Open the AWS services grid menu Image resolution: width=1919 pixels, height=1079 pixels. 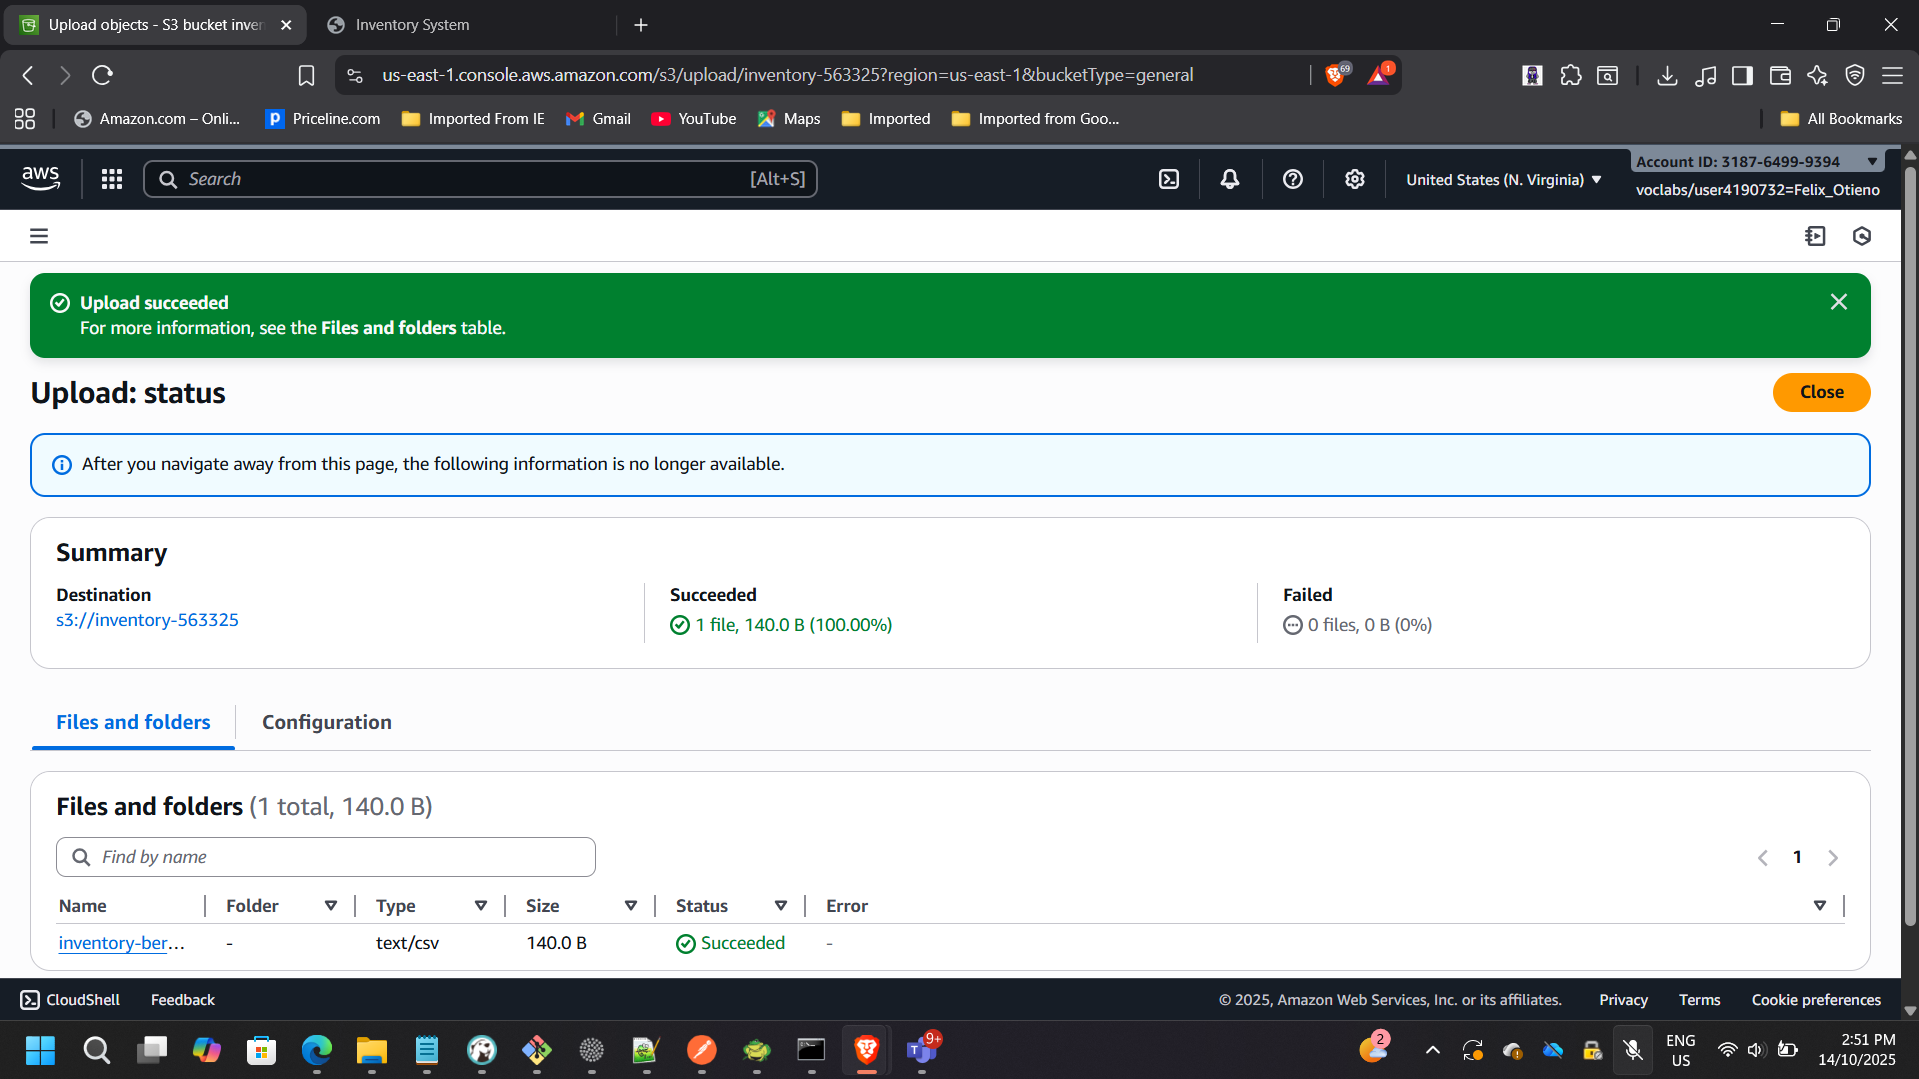pyautogui.click(x=111, y=179)
